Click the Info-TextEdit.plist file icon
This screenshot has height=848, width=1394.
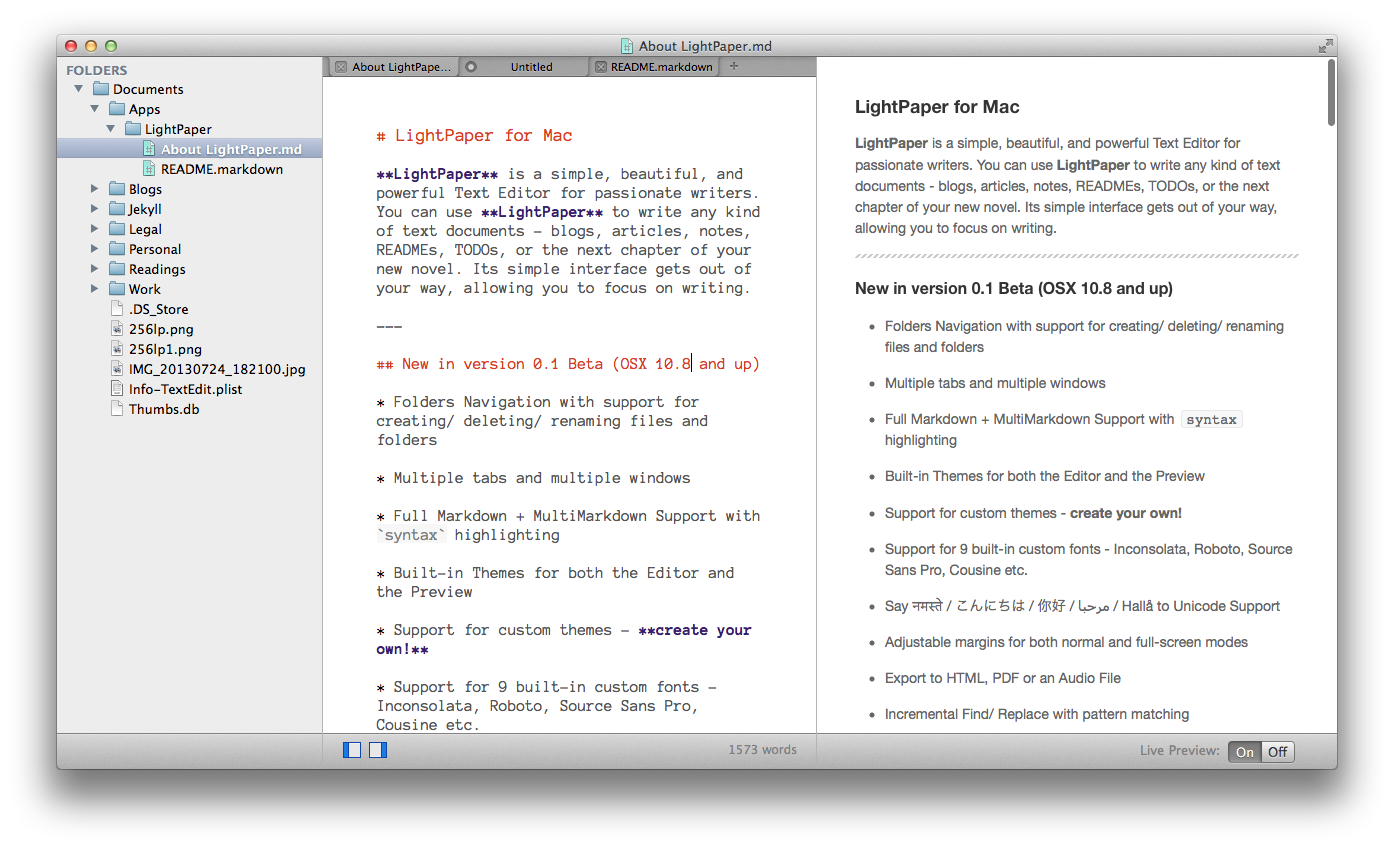point(117,389)
